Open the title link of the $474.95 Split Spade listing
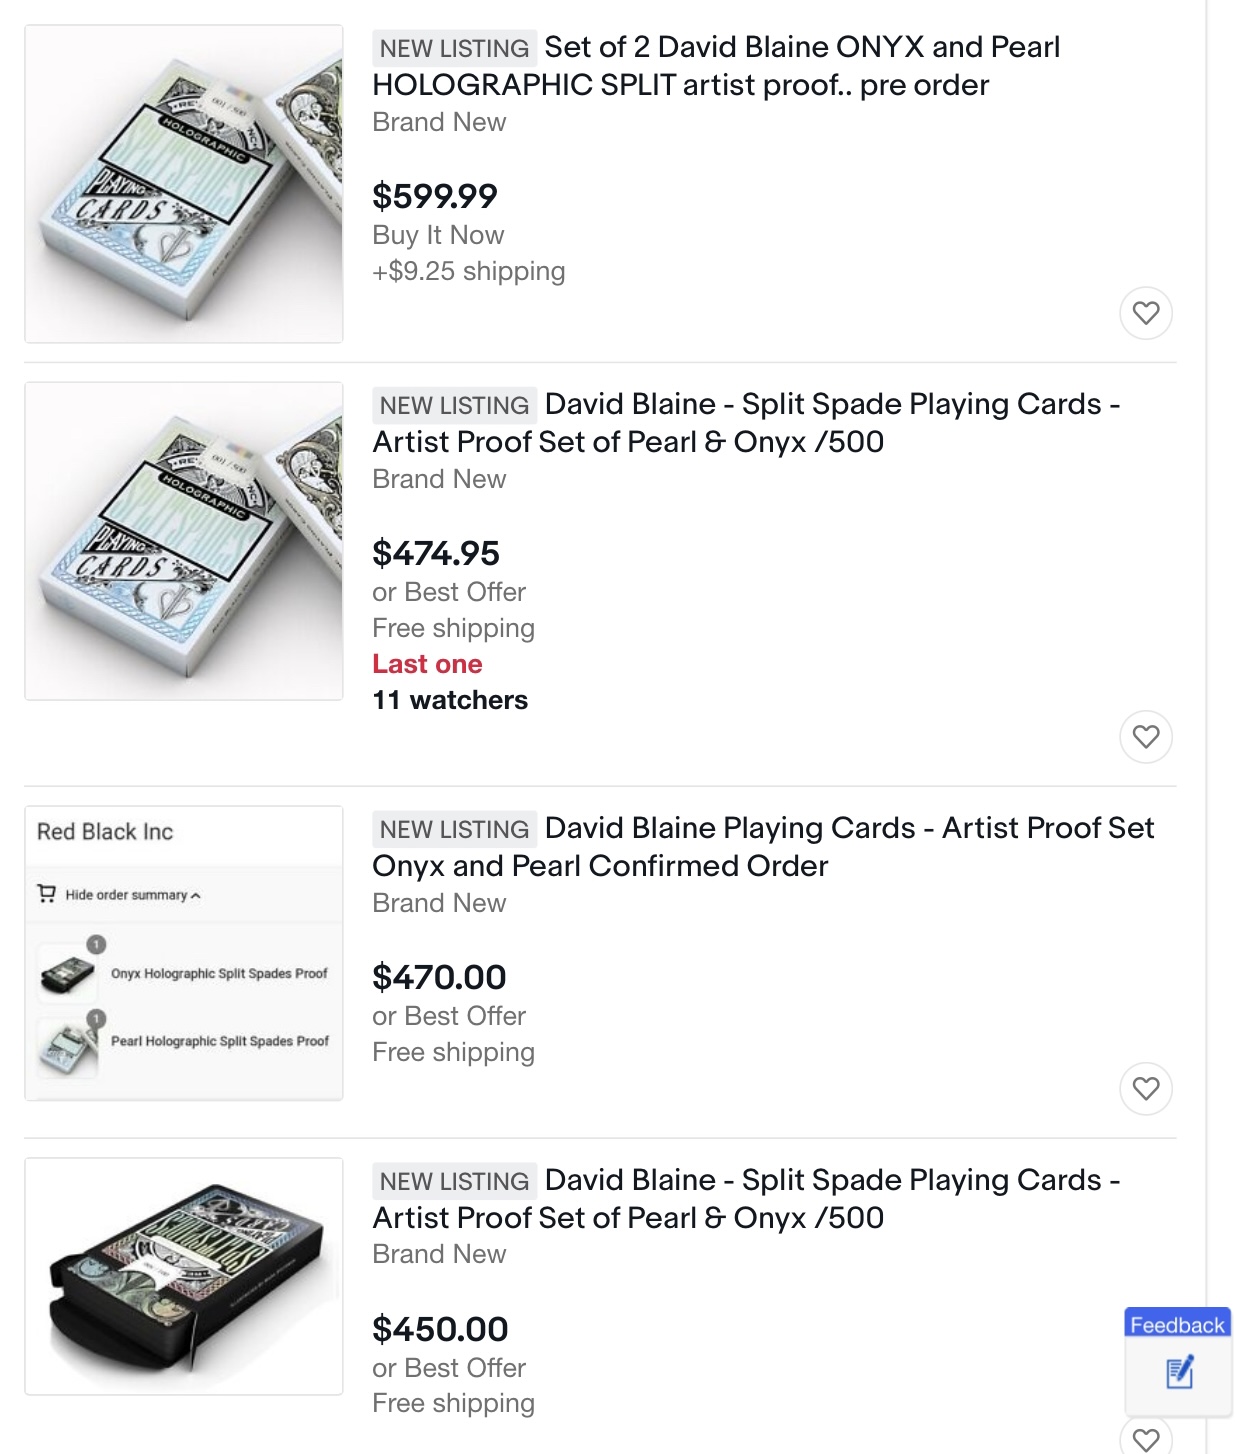The image size is (1235, 1454). (x=745, y=423)
